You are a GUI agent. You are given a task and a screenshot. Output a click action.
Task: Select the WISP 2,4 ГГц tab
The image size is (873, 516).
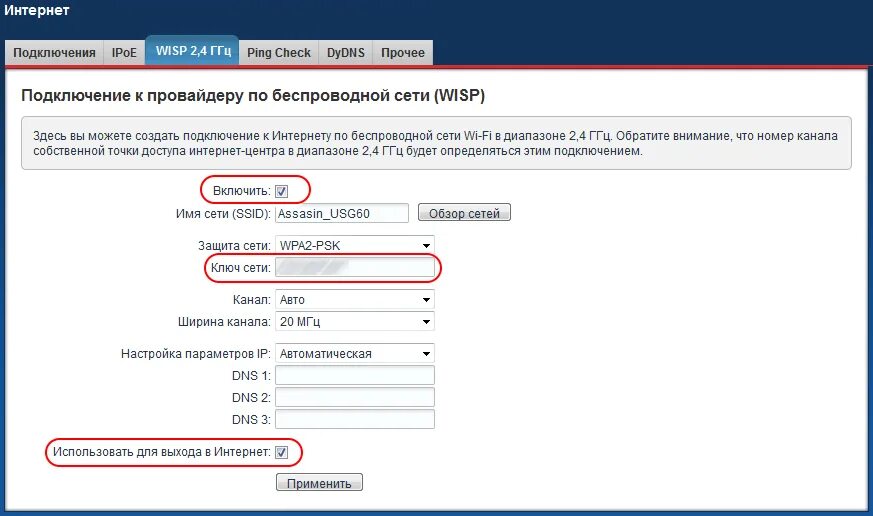pyautogui.click(x=193, y=51)
